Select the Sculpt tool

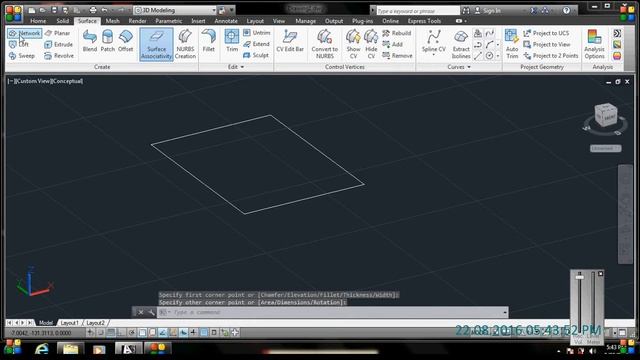tap(256, 55)
